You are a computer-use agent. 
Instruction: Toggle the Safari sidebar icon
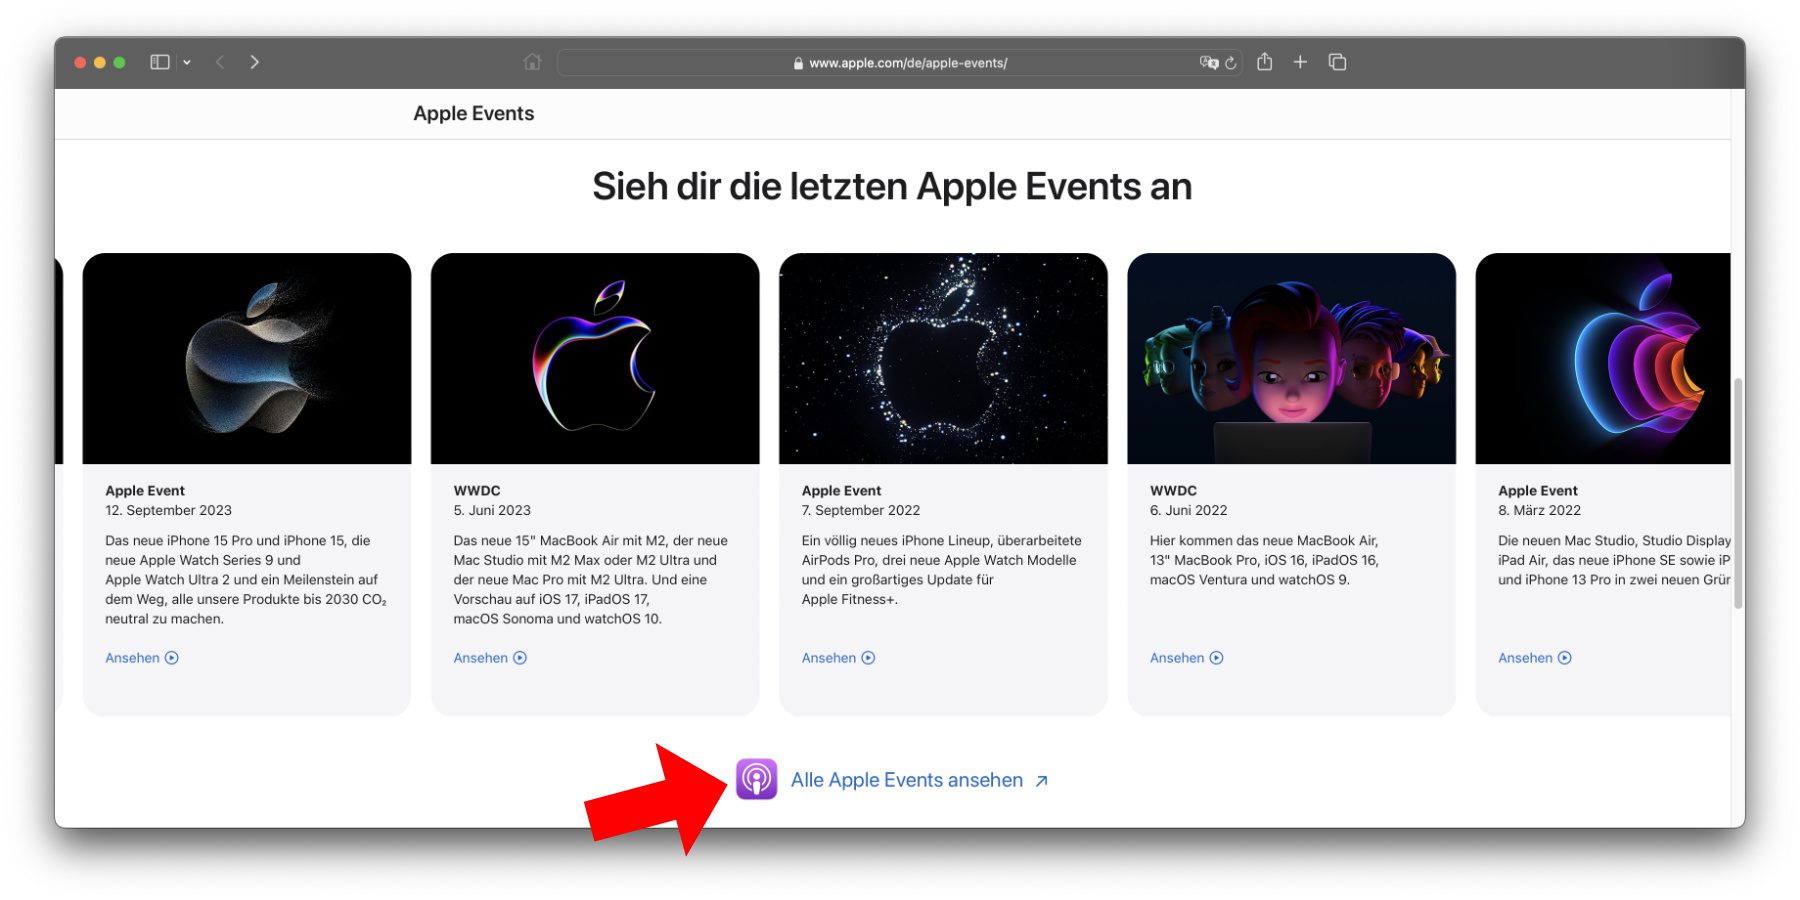coord(159,62)
